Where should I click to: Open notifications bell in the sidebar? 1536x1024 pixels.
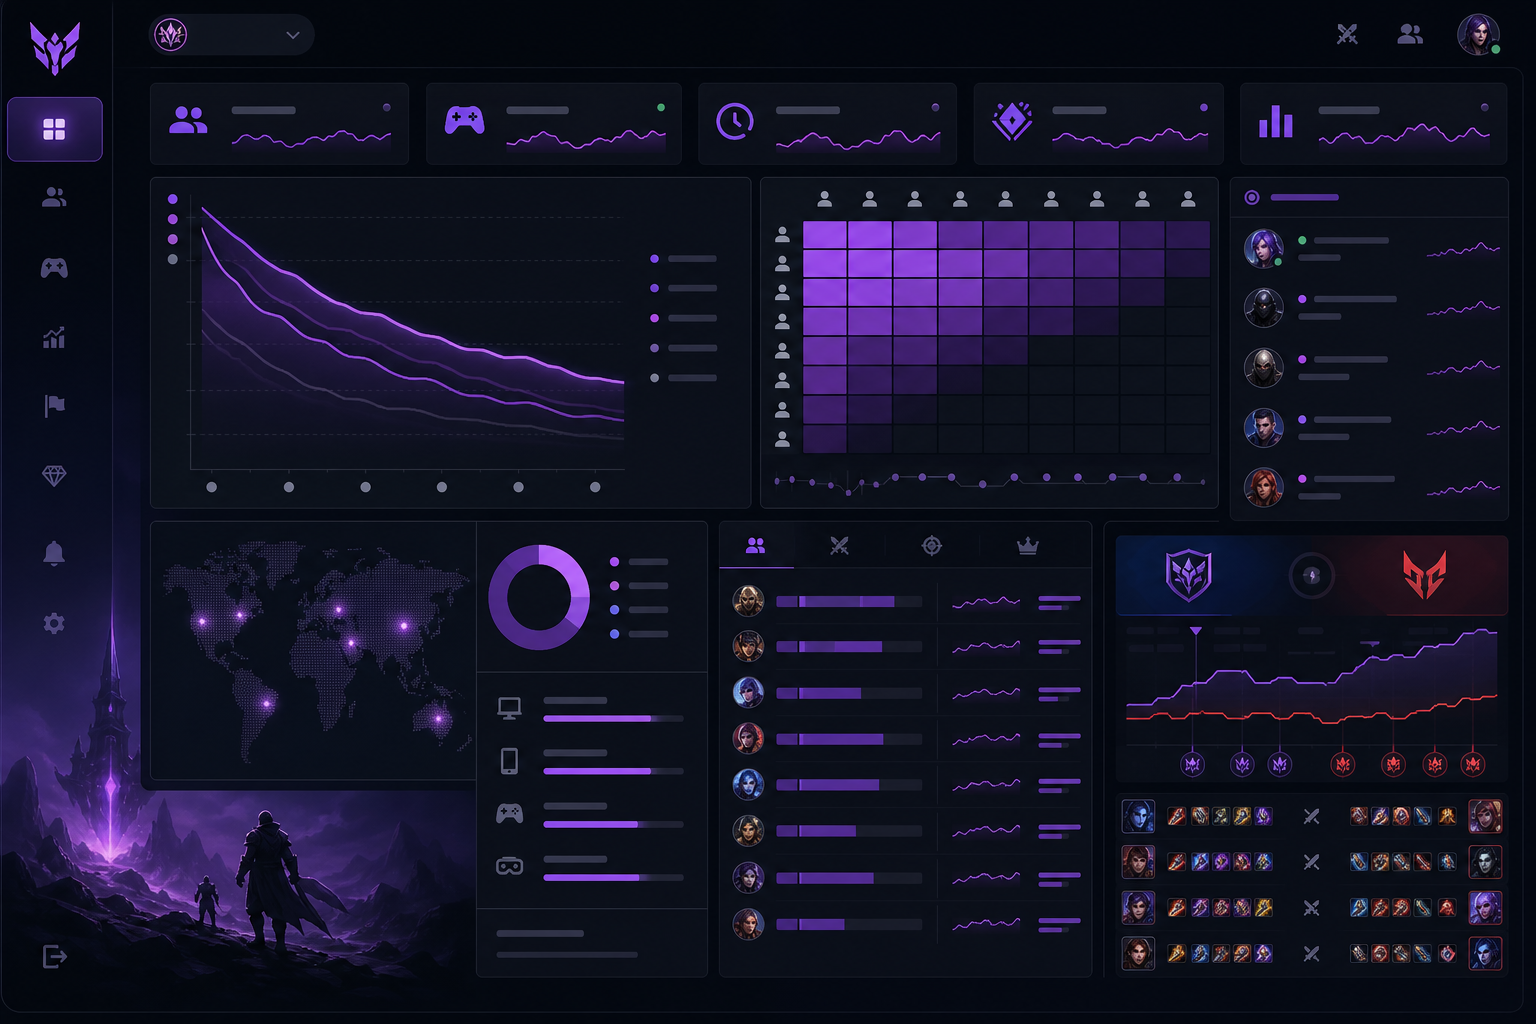click(x=54, y=553)
